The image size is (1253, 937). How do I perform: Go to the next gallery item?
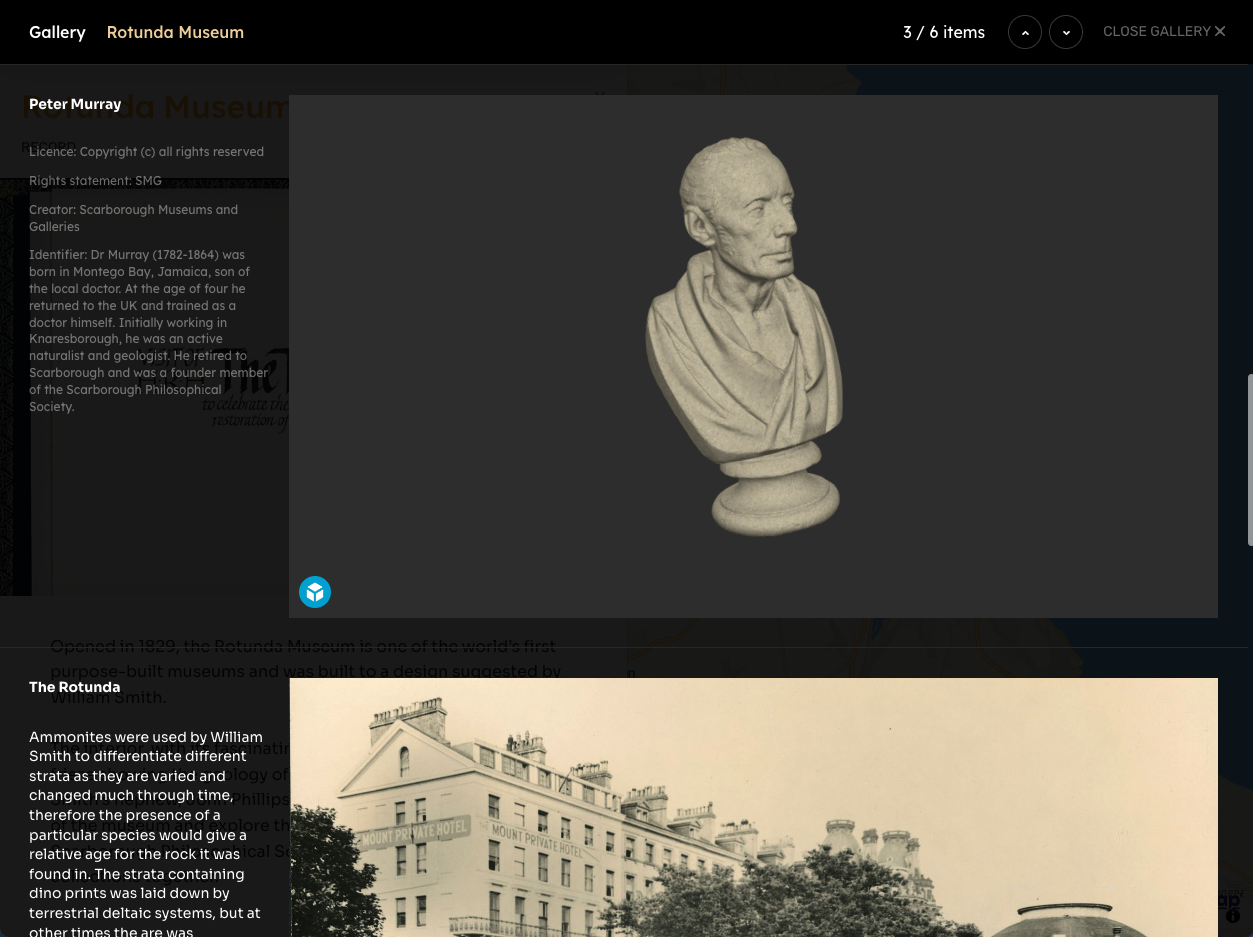[x=1066, y=32]
